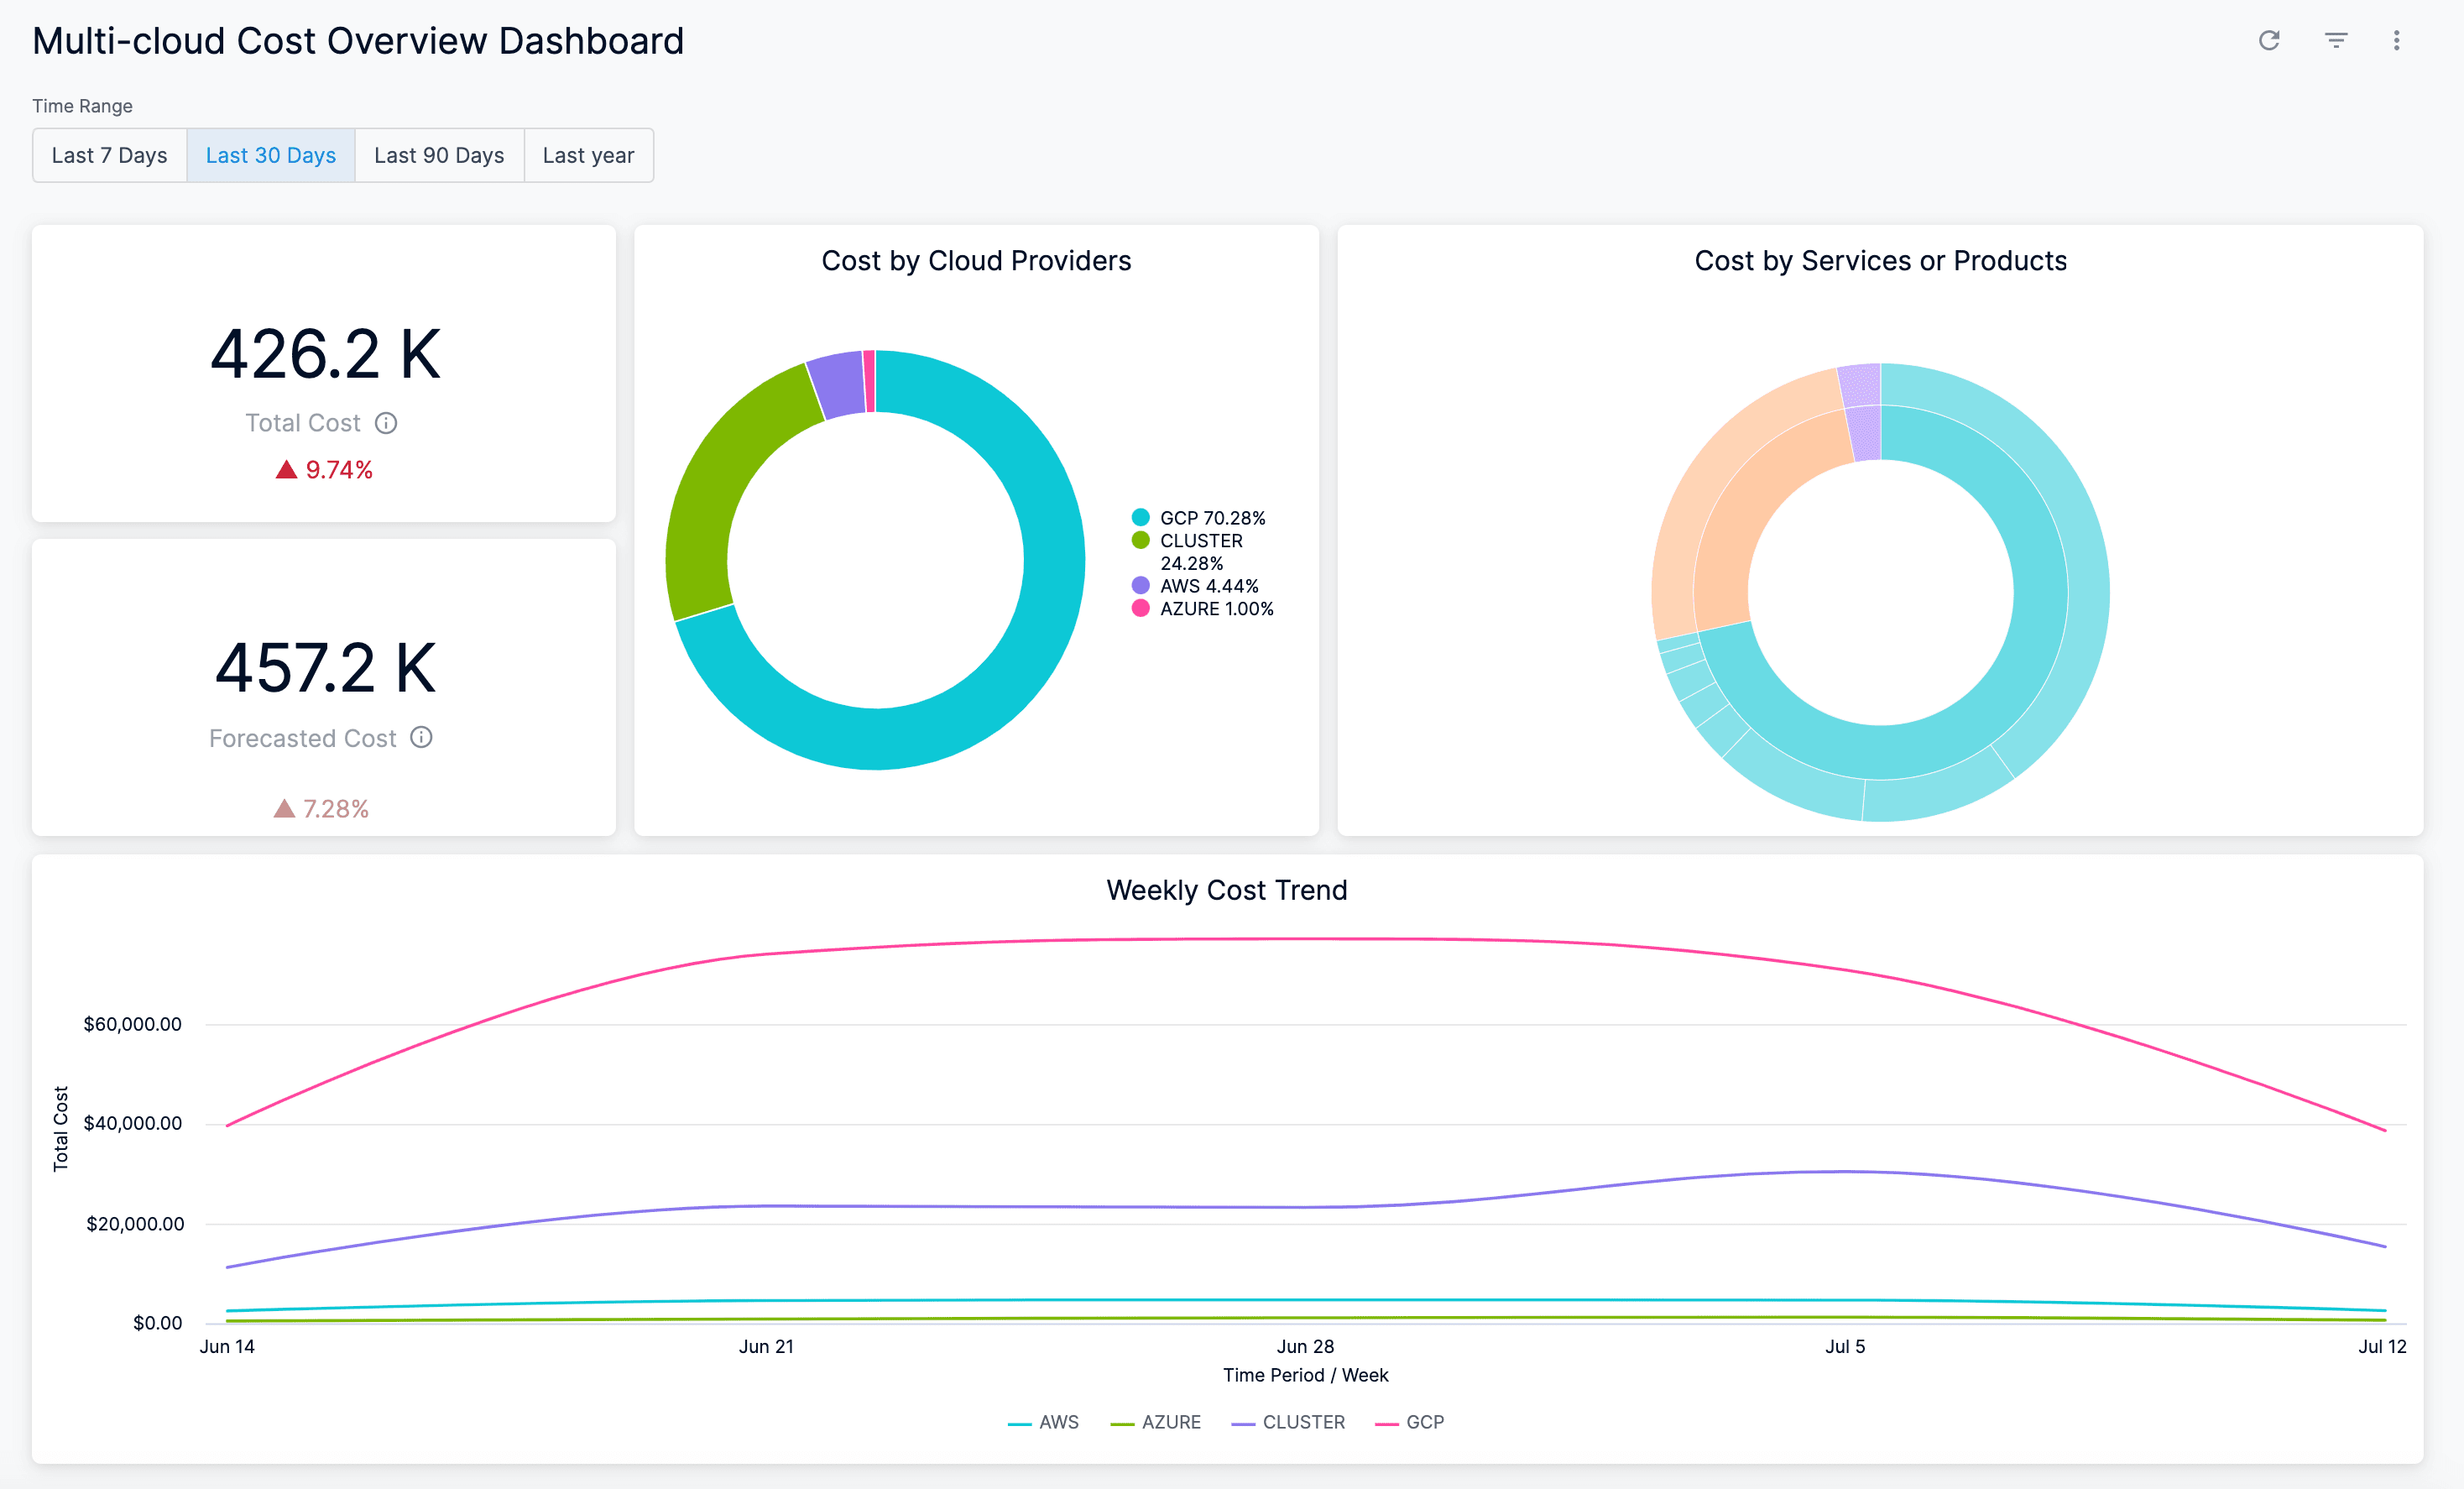Viewport: 2464px width, 1489px height.
Task: Click the Jun 28 label on the x-axis
Action: click(1305, 1346)
